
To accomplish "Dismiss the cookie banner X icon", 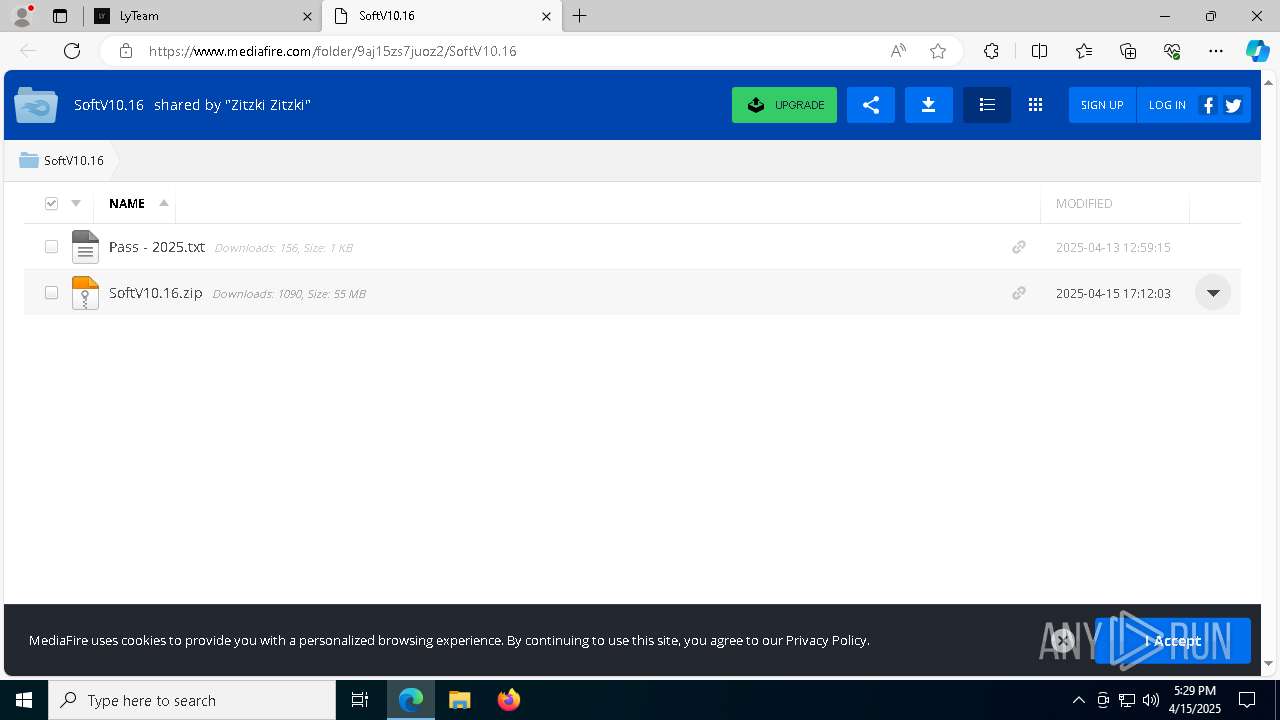I will (x=1063, y=641).
